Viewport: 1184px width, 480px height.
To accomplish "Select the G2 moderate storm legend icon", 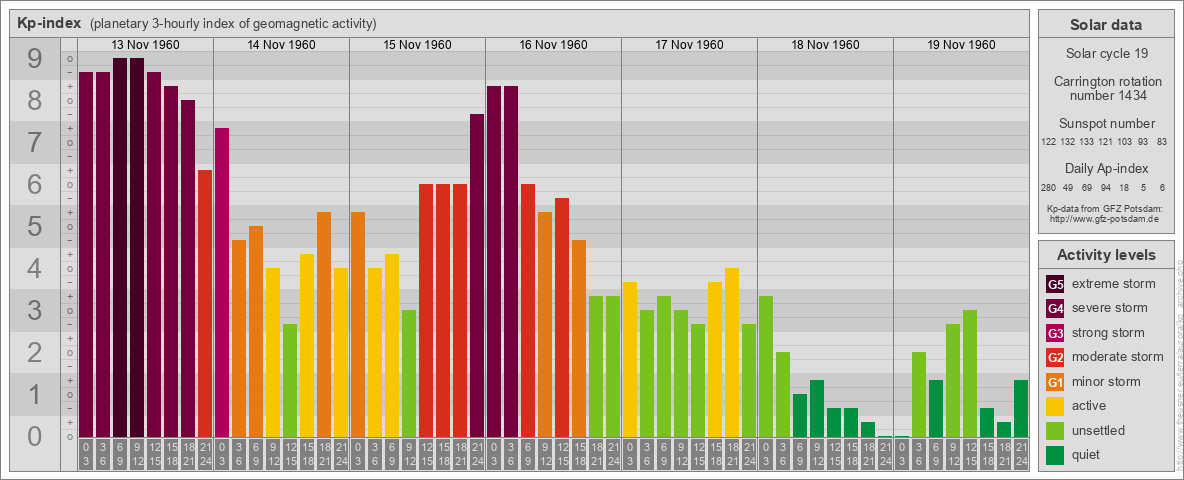I will 1055,357.
